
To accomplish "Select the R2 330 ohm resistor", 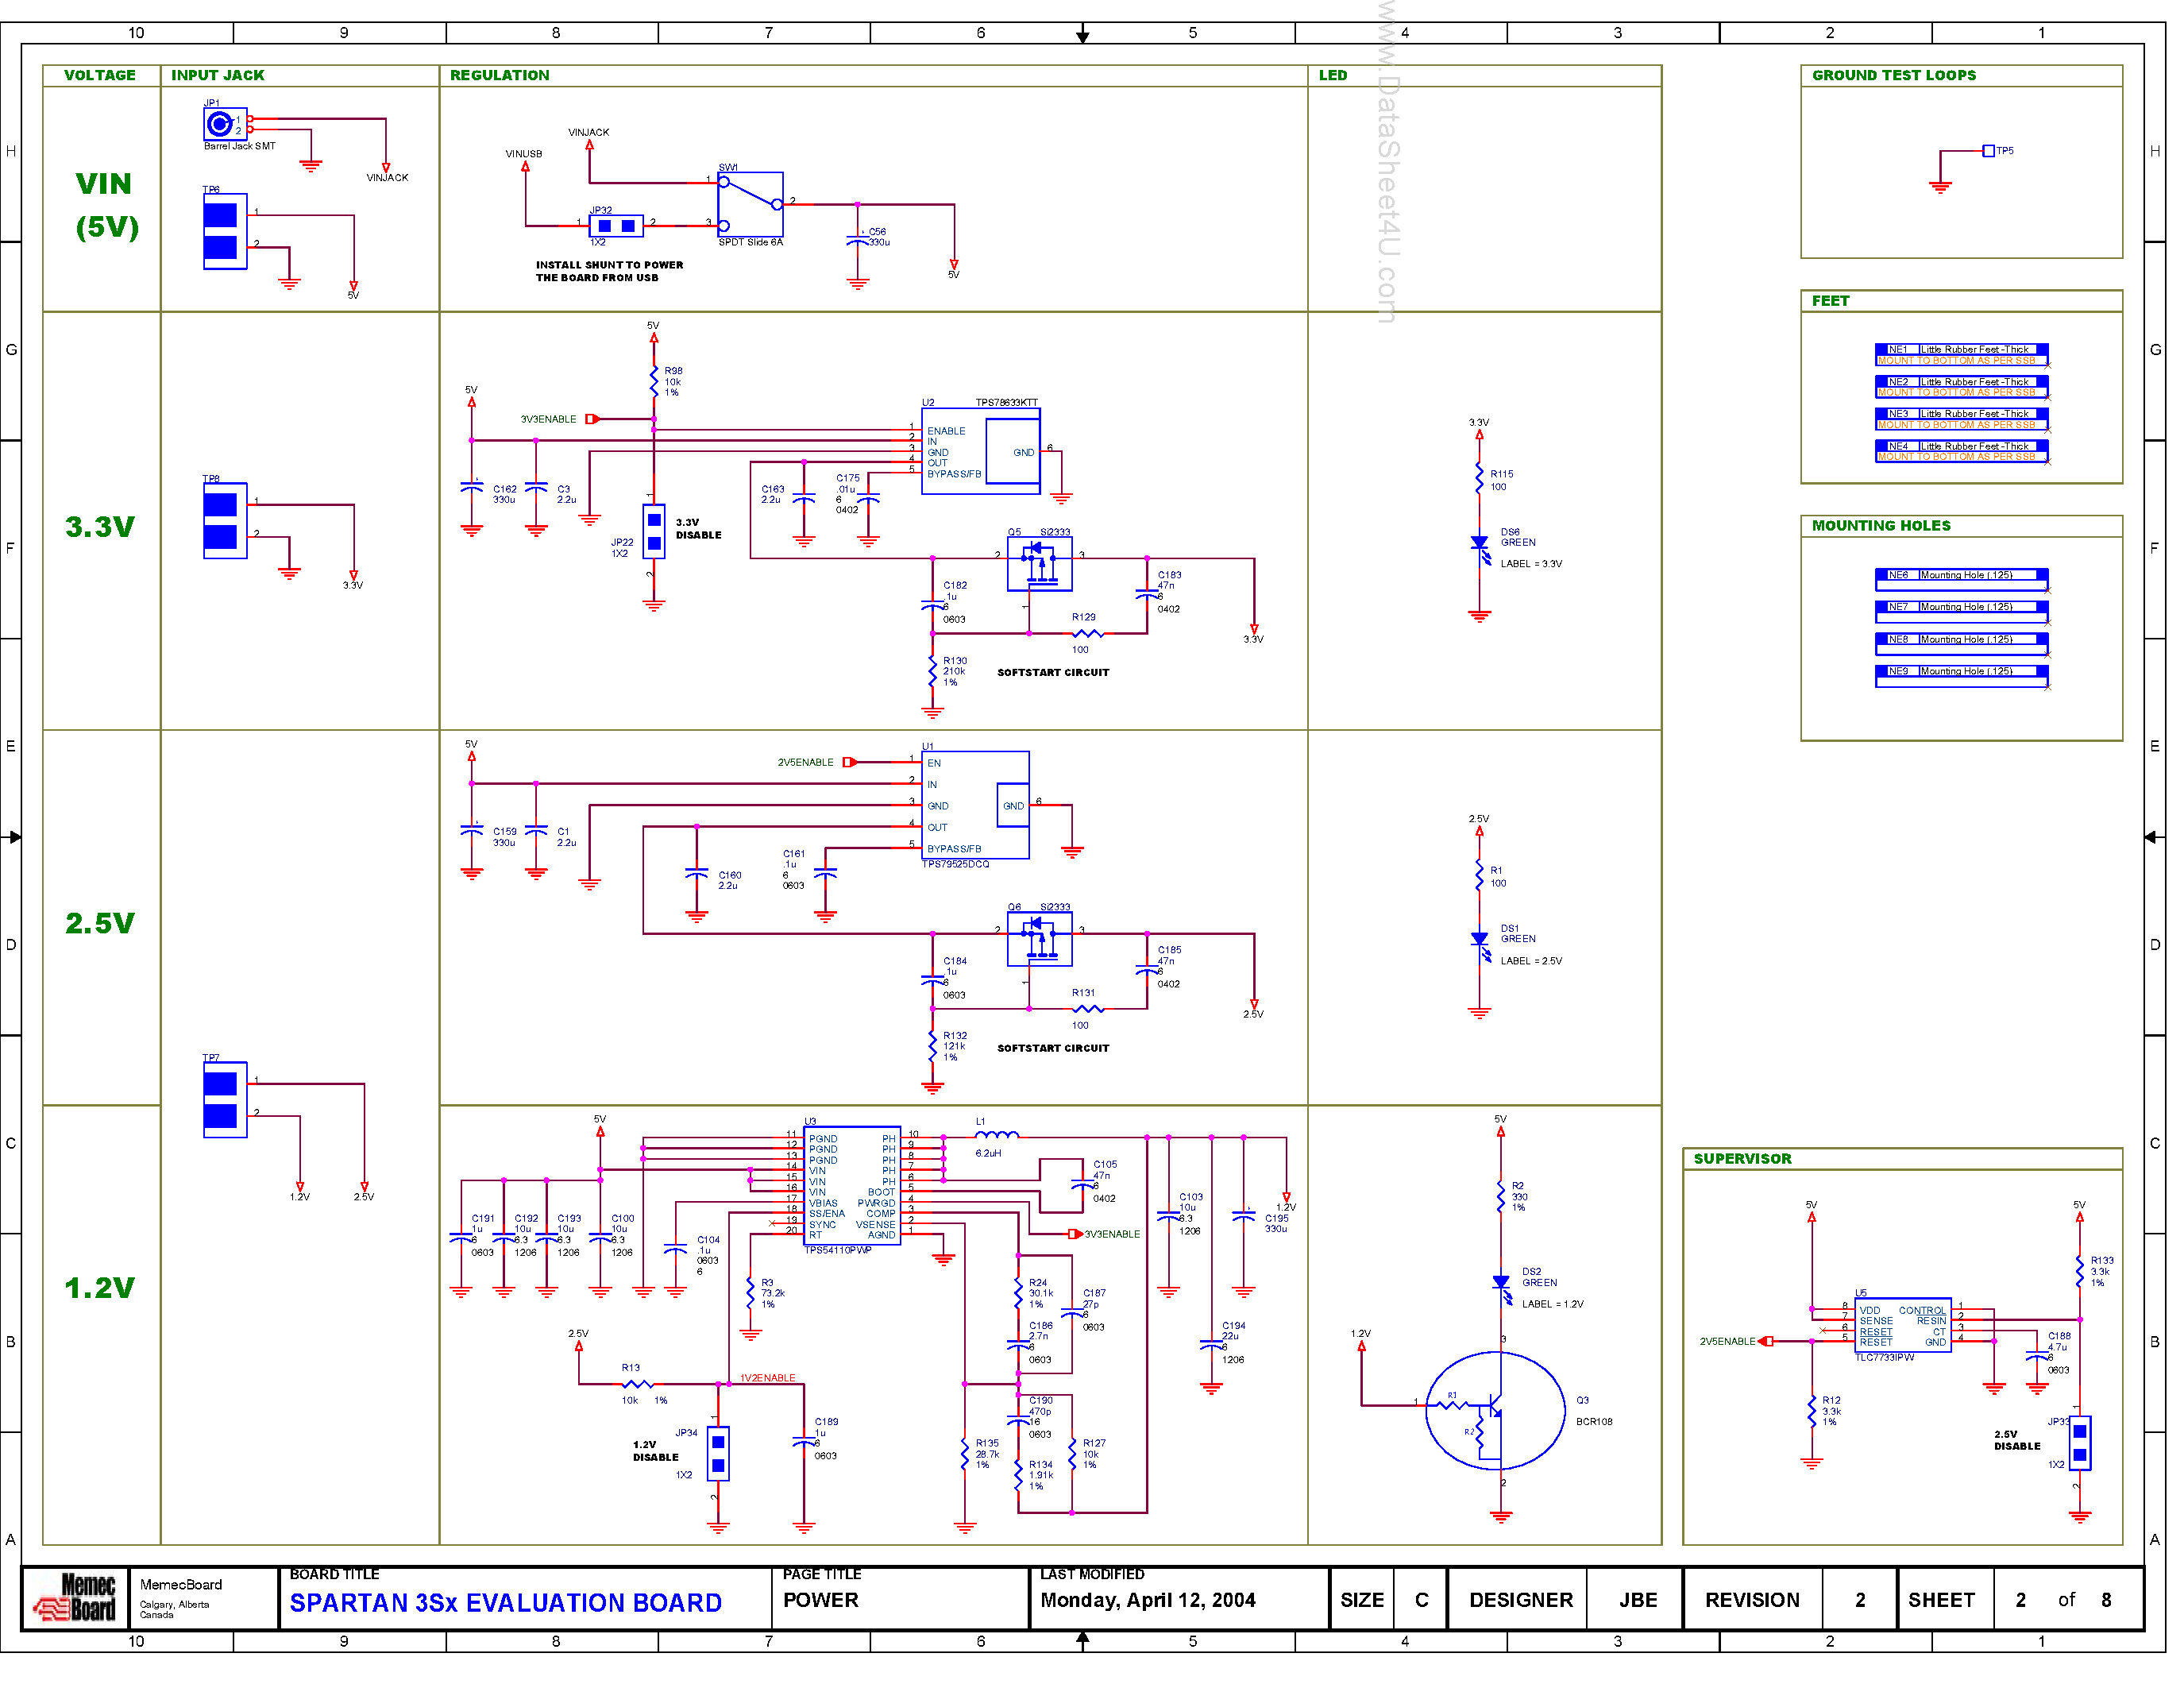I will [x=1501, y=1197].
